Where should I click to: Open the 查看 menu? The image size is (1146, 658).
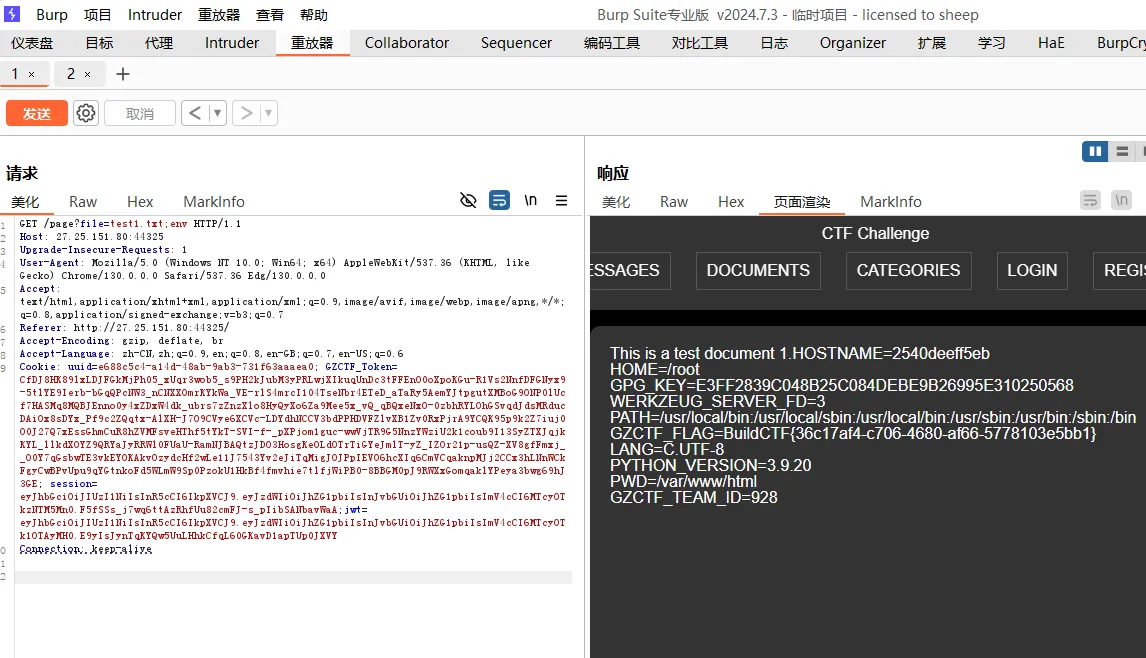click(x=270, y=15)
